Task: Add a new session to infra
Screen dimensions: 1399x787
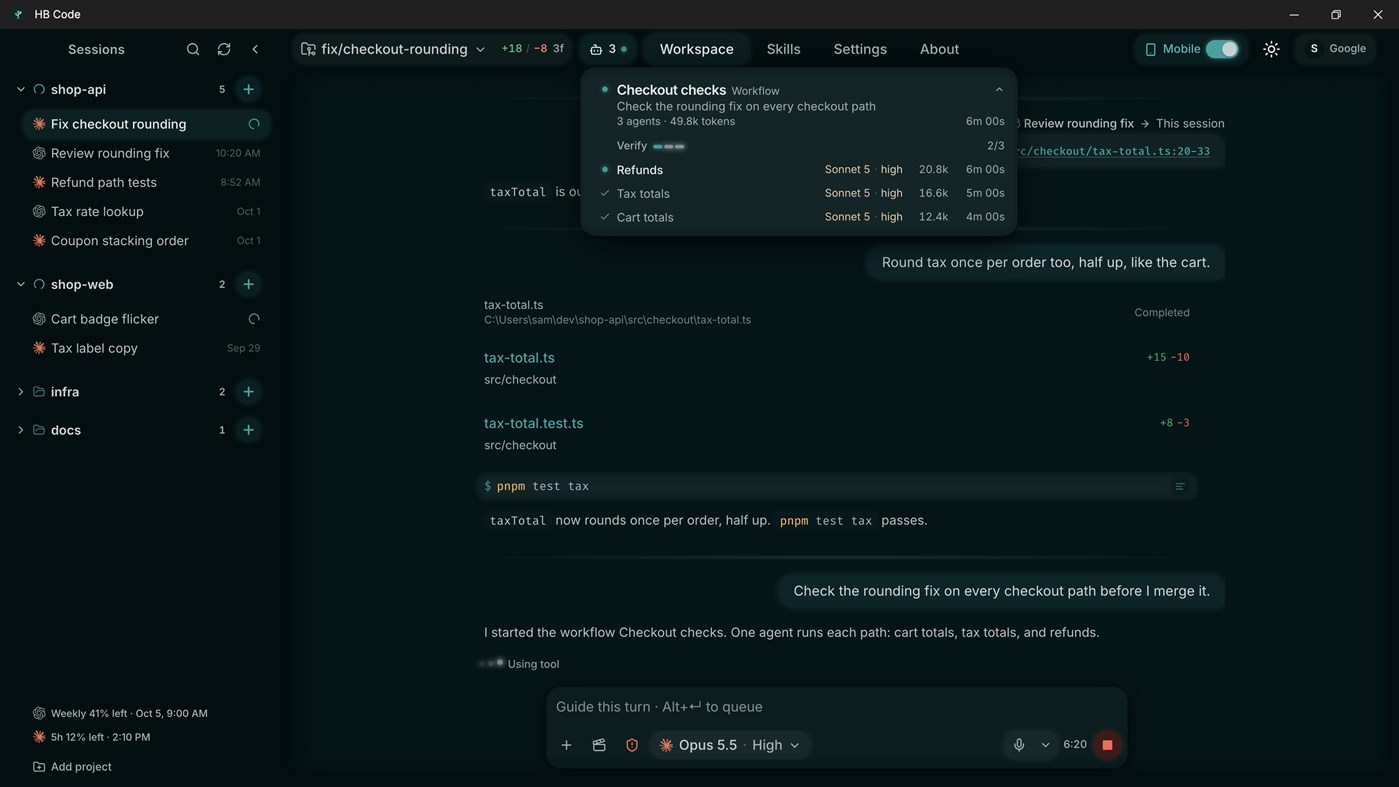Action: (248, 392)
